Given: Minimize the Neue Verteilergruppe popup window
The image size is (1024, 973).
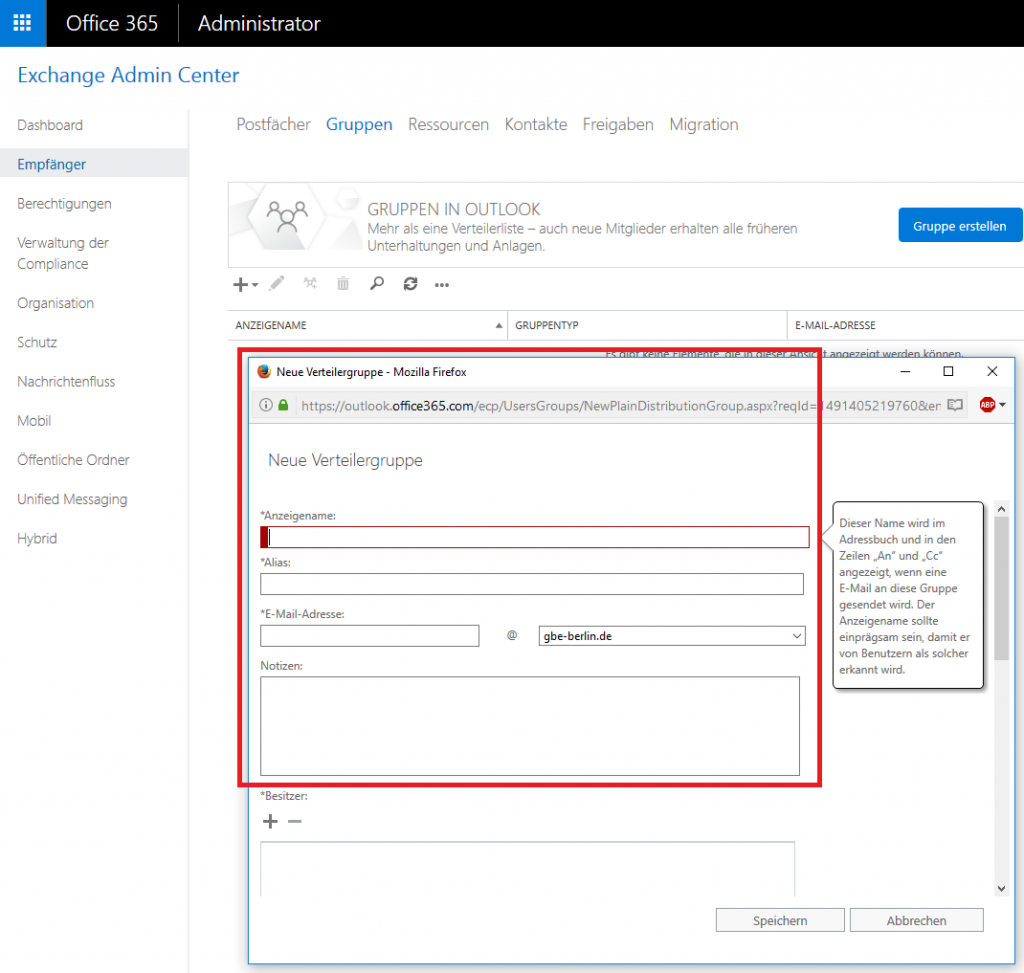Looking at the screenshot, I should [905, 372].
